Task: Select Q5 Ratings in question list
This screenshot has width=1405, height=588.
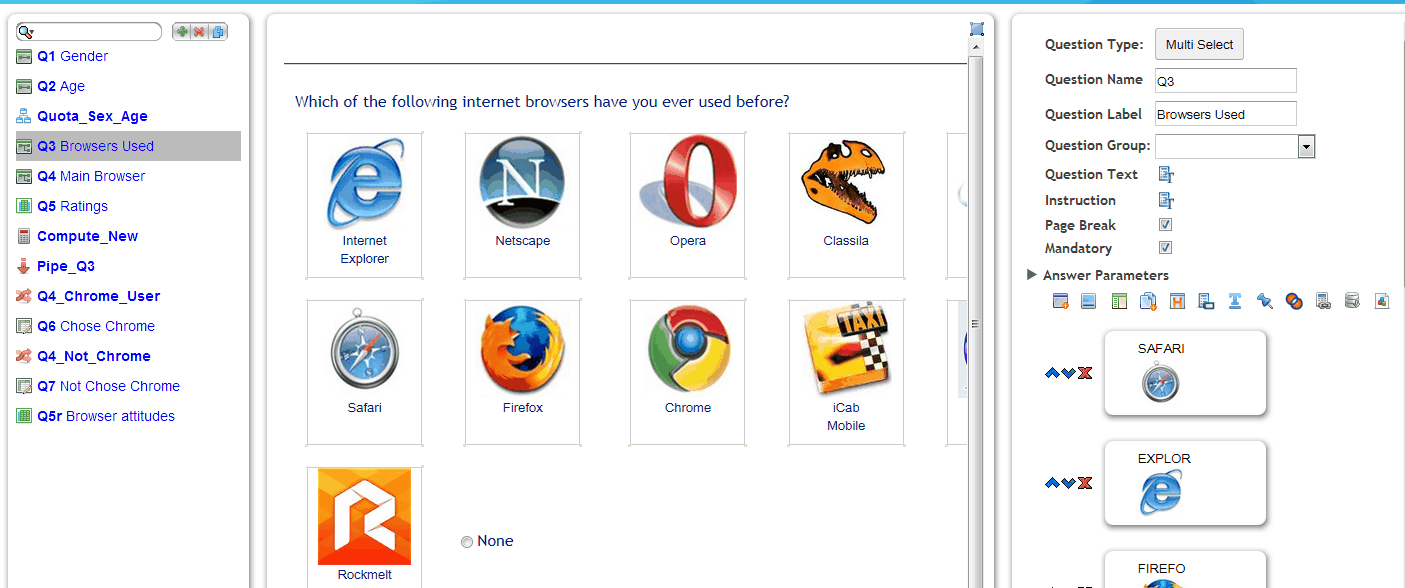Action: 72,206
